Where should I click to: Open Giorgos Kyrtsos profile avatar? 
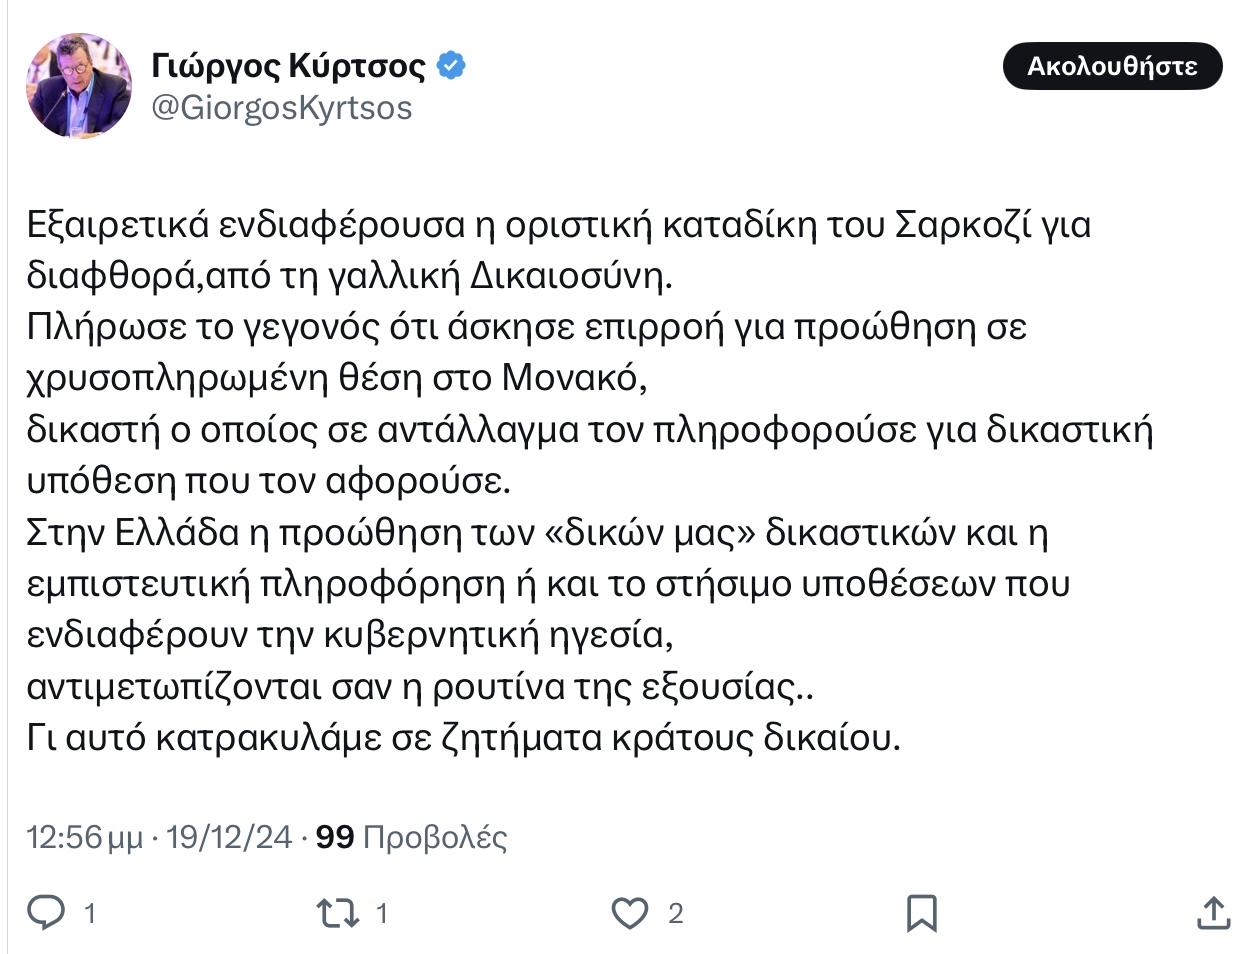[79, 85]
